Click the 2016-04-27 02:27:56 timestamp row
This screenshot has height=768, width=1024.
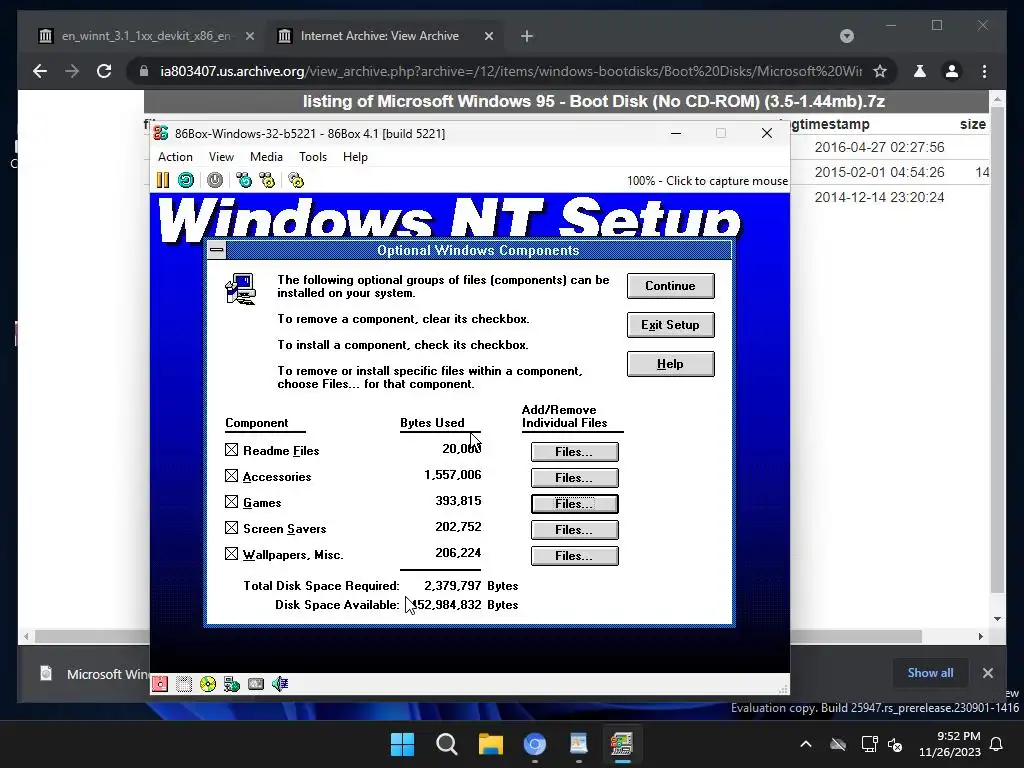879,148
